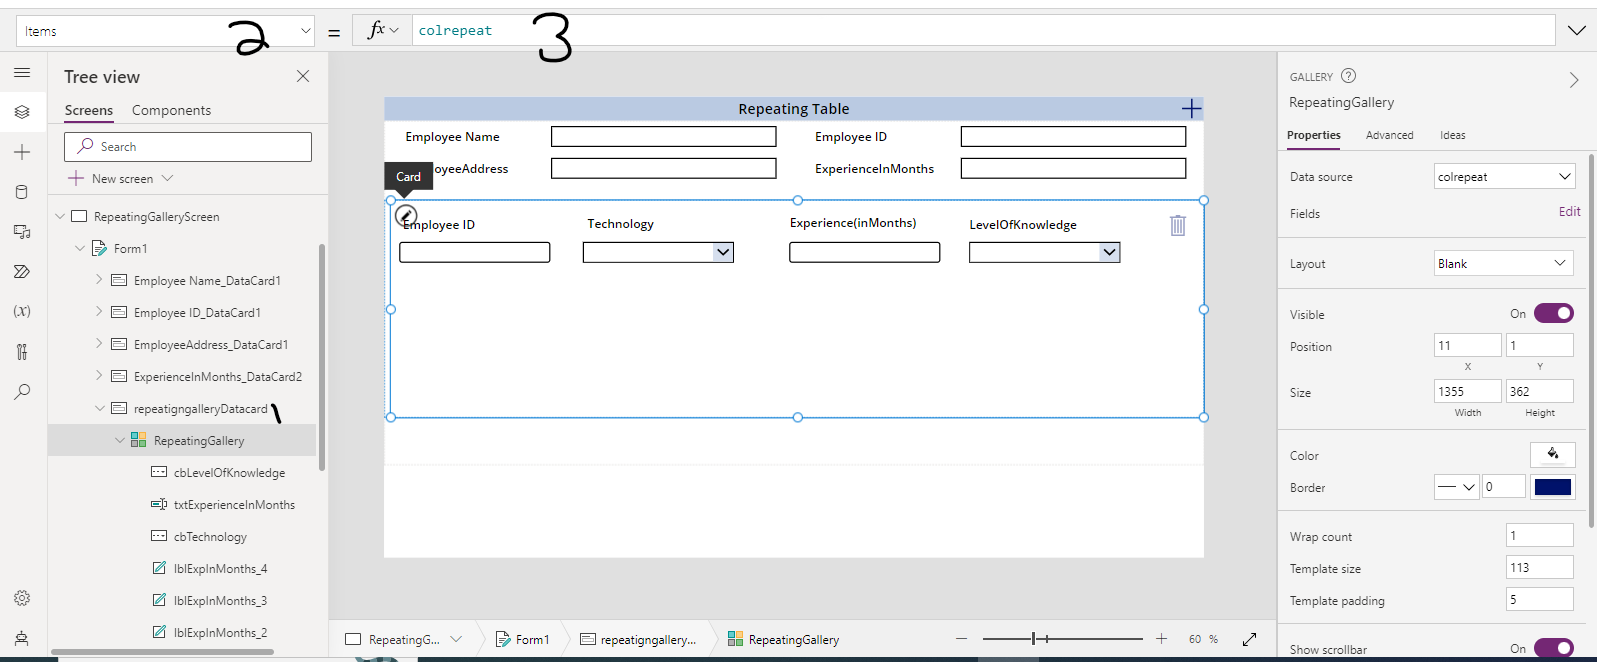Screen dimensions: 1597x662
Task: Click the dark blue border color swatch
Action: click(x=1552, y=487)
